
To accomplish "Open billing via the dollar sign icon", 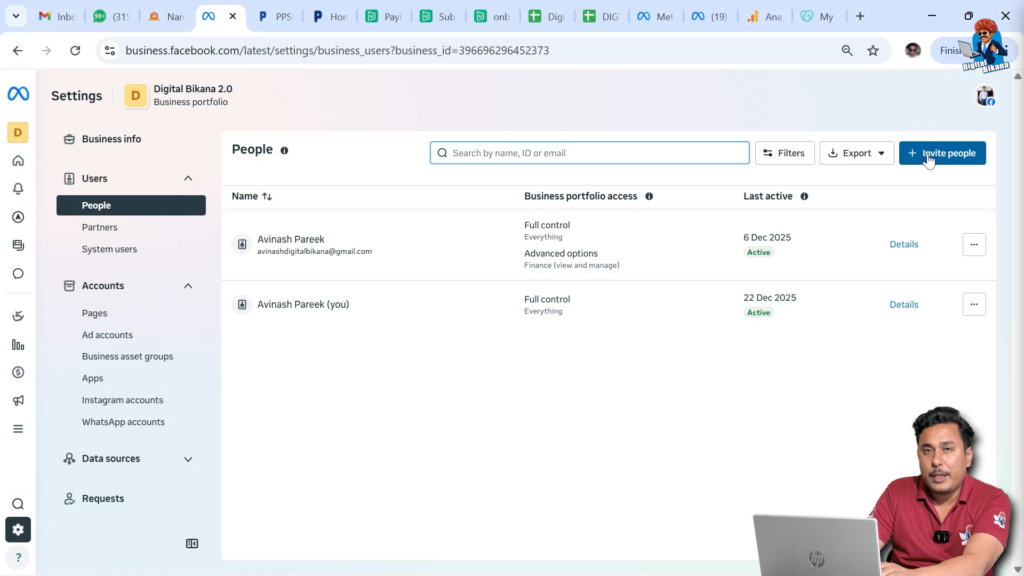I will (x=18, y=372).
